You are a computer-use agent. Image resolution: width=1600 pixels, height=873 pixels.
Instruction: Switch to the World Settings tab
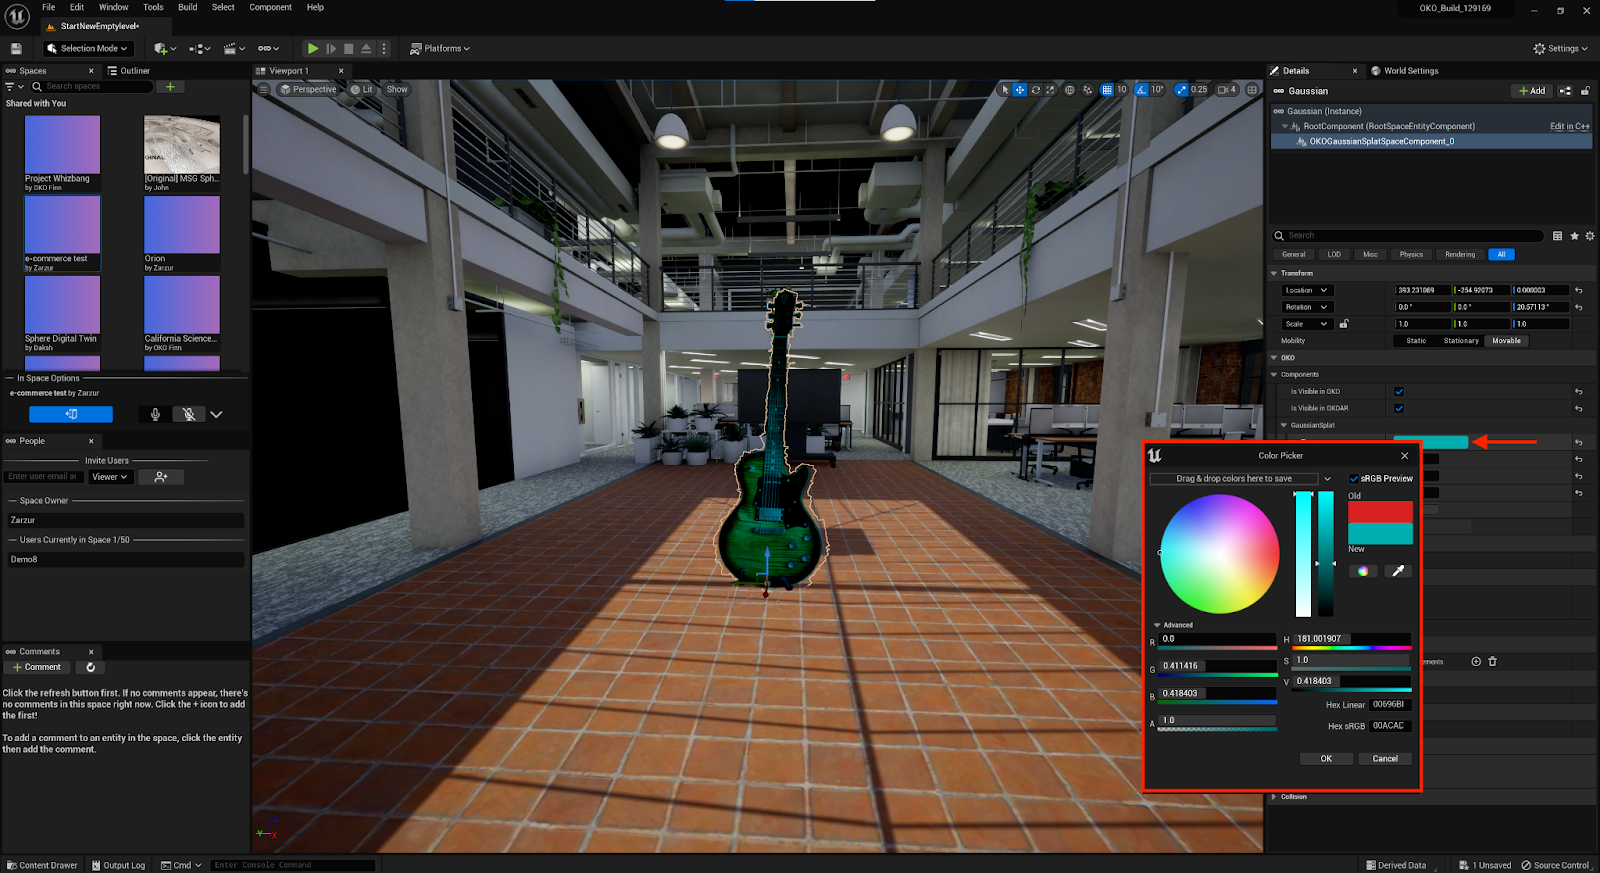pyautogui.click(x=1410, y=71)
